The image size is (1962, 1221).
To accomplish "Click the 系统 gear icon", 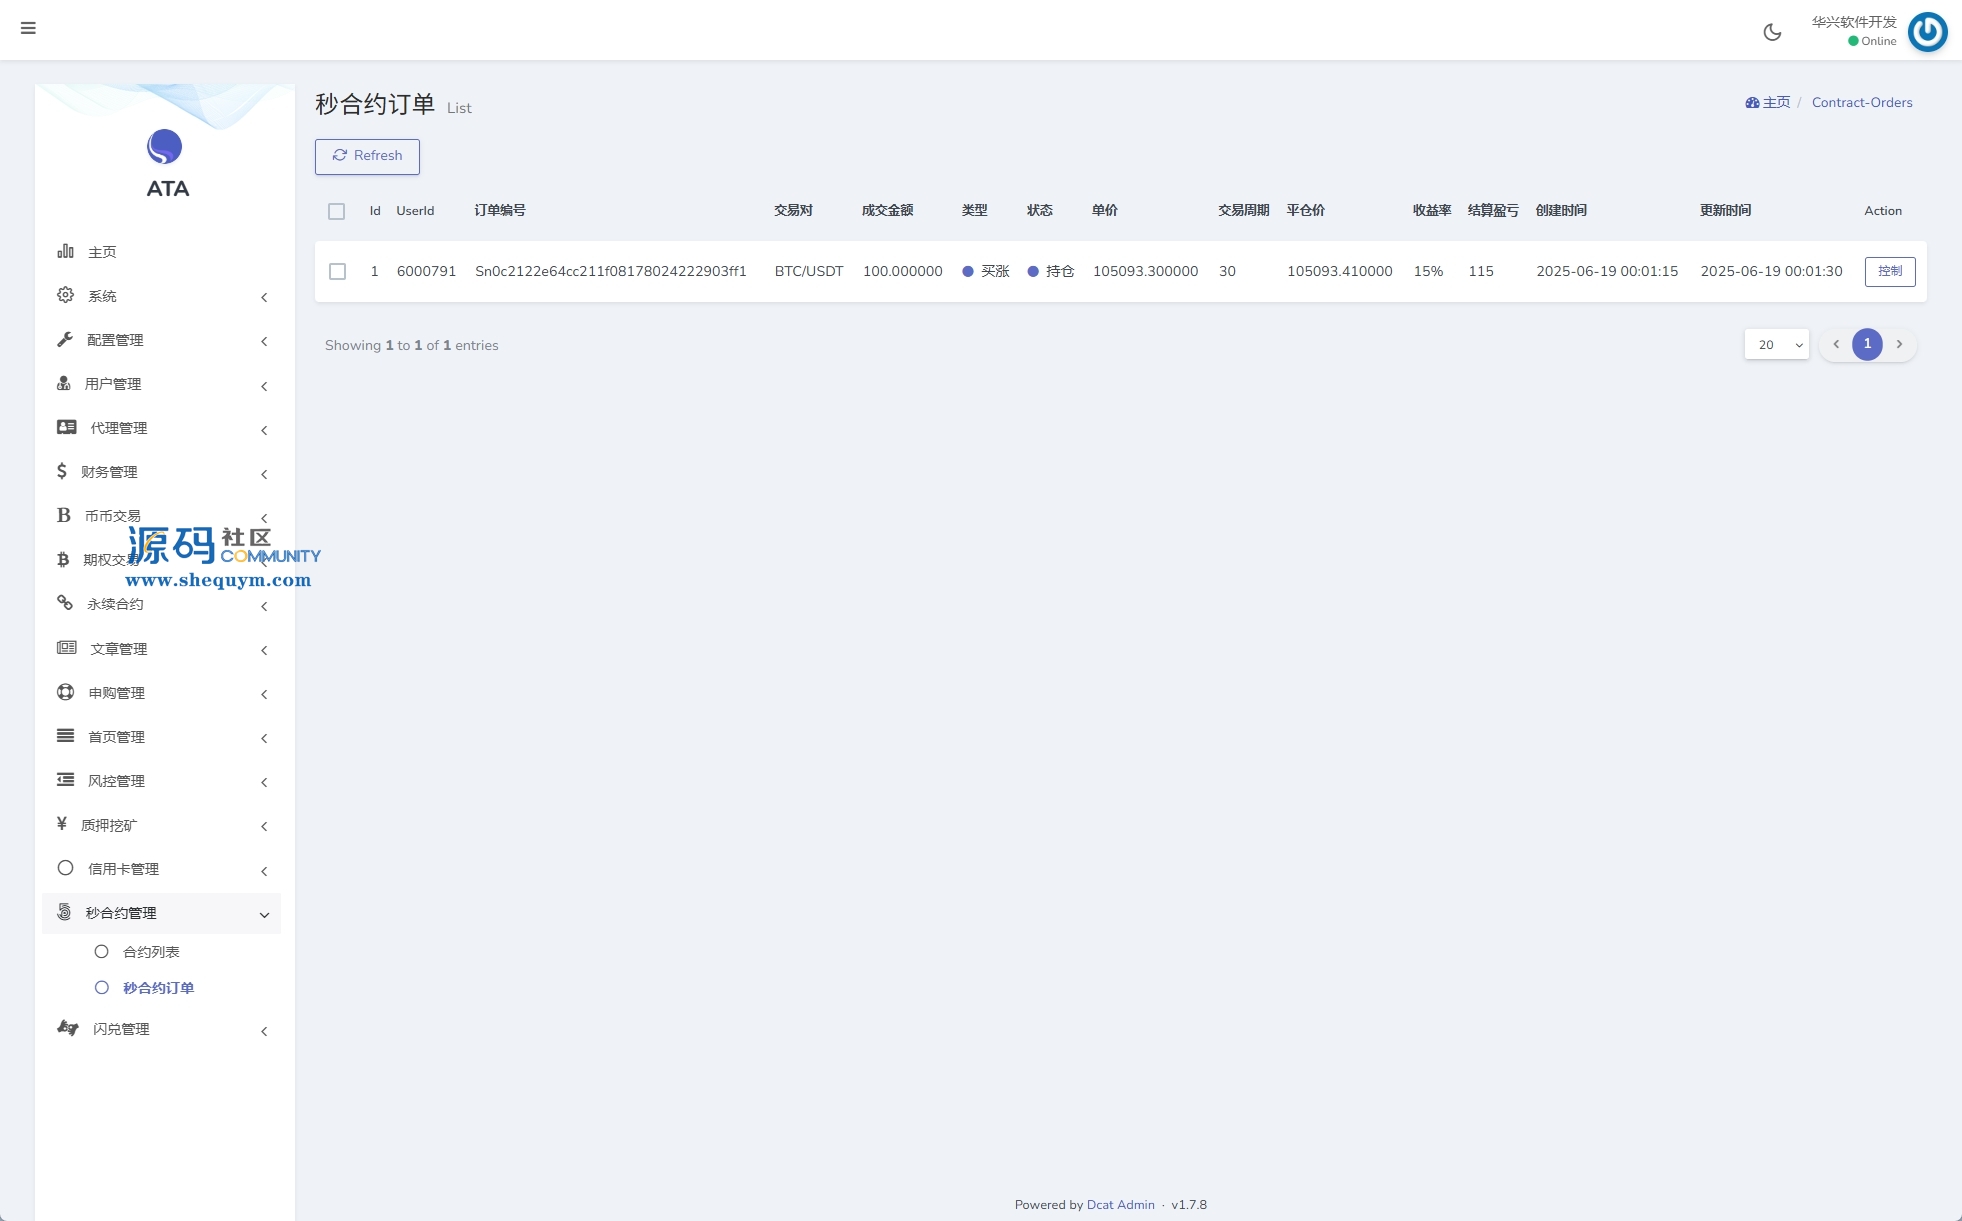I will coord(65,295).
